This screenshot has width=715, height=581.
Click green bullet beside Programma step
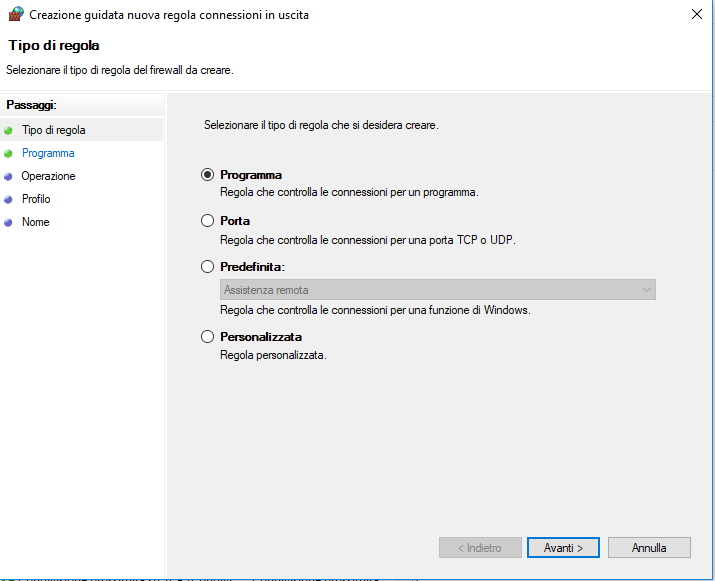tap(9, 154)
